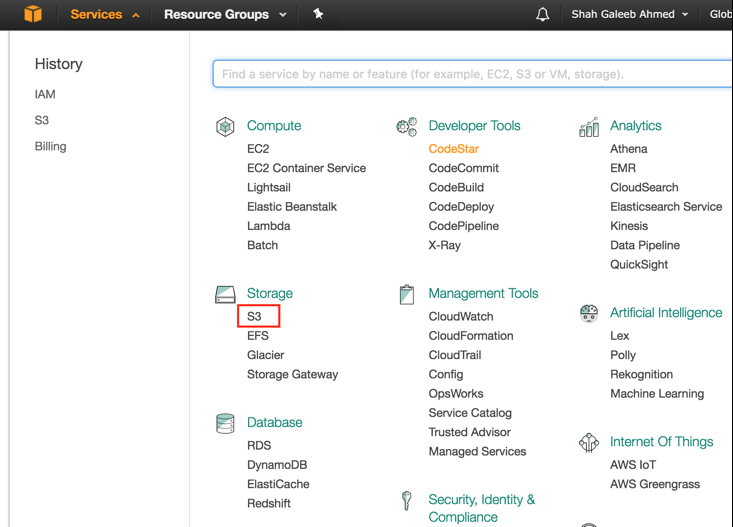This screenshot has width=733, height=527.
Task: Click the Developer Tools gears icon
Action: [x=406, y=127]
